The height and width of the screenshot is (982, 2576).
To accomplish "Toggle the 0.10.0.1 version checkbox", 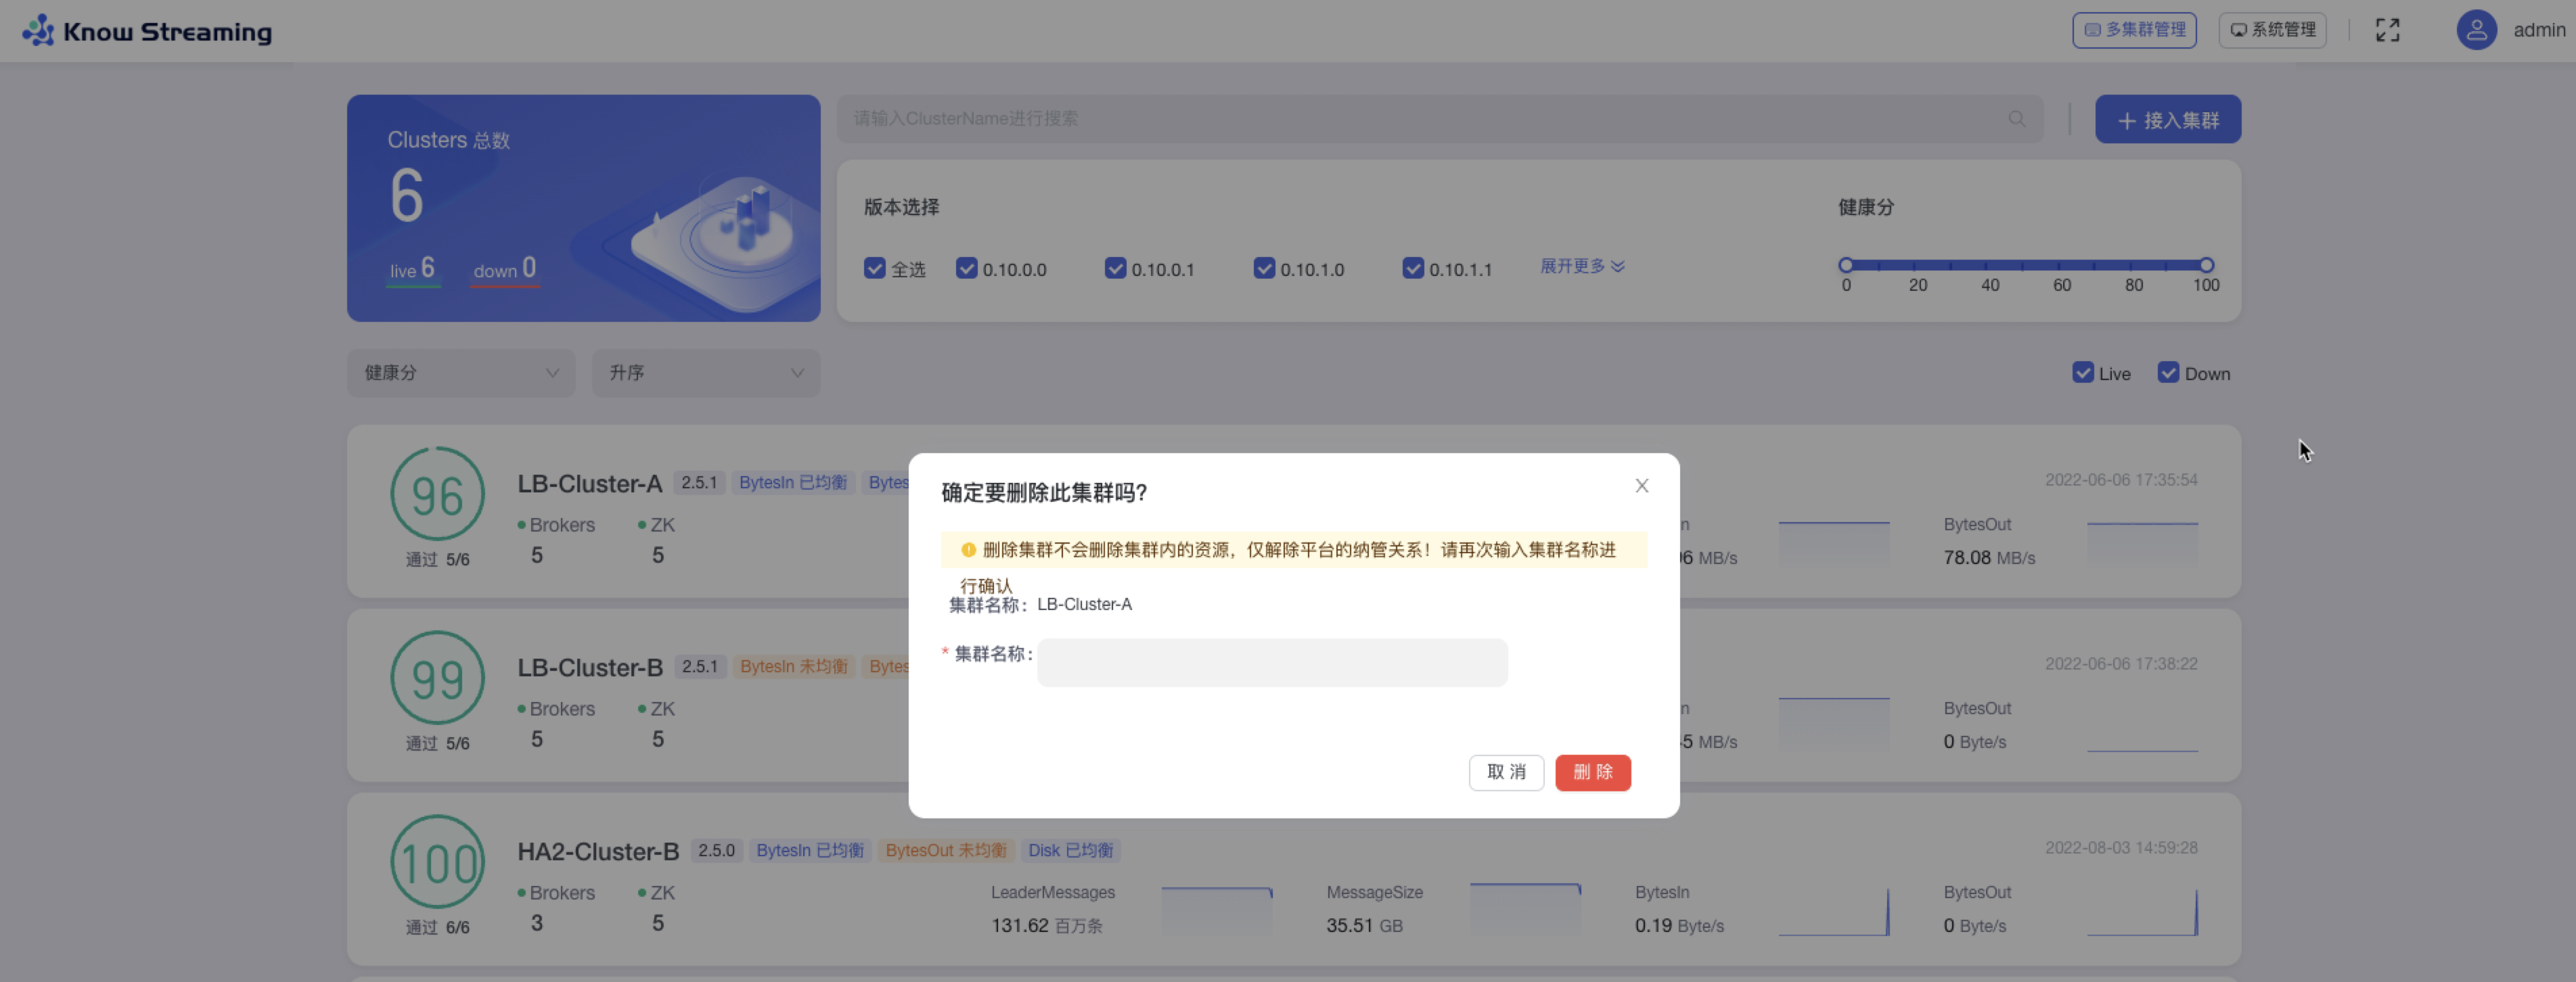I will point(1115,269).
